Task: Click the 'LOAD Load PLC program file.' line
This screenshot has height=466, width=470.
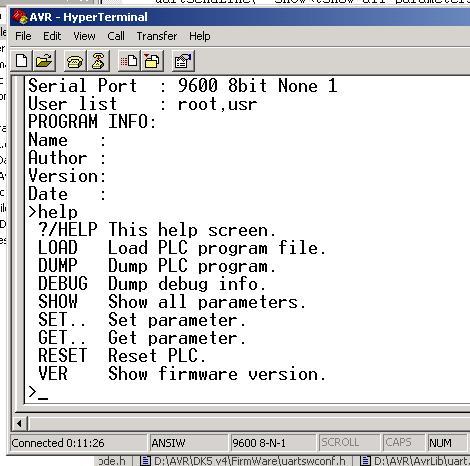Action: (182, 248)
